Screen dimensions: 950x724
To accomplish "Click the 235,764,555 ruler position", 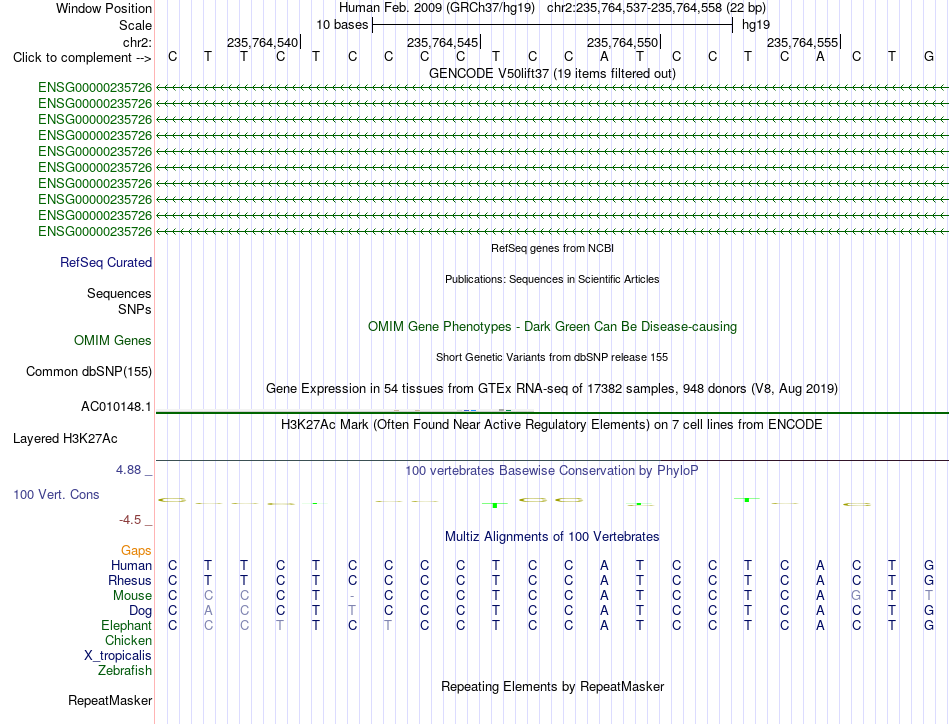I will tap(802, 42).
